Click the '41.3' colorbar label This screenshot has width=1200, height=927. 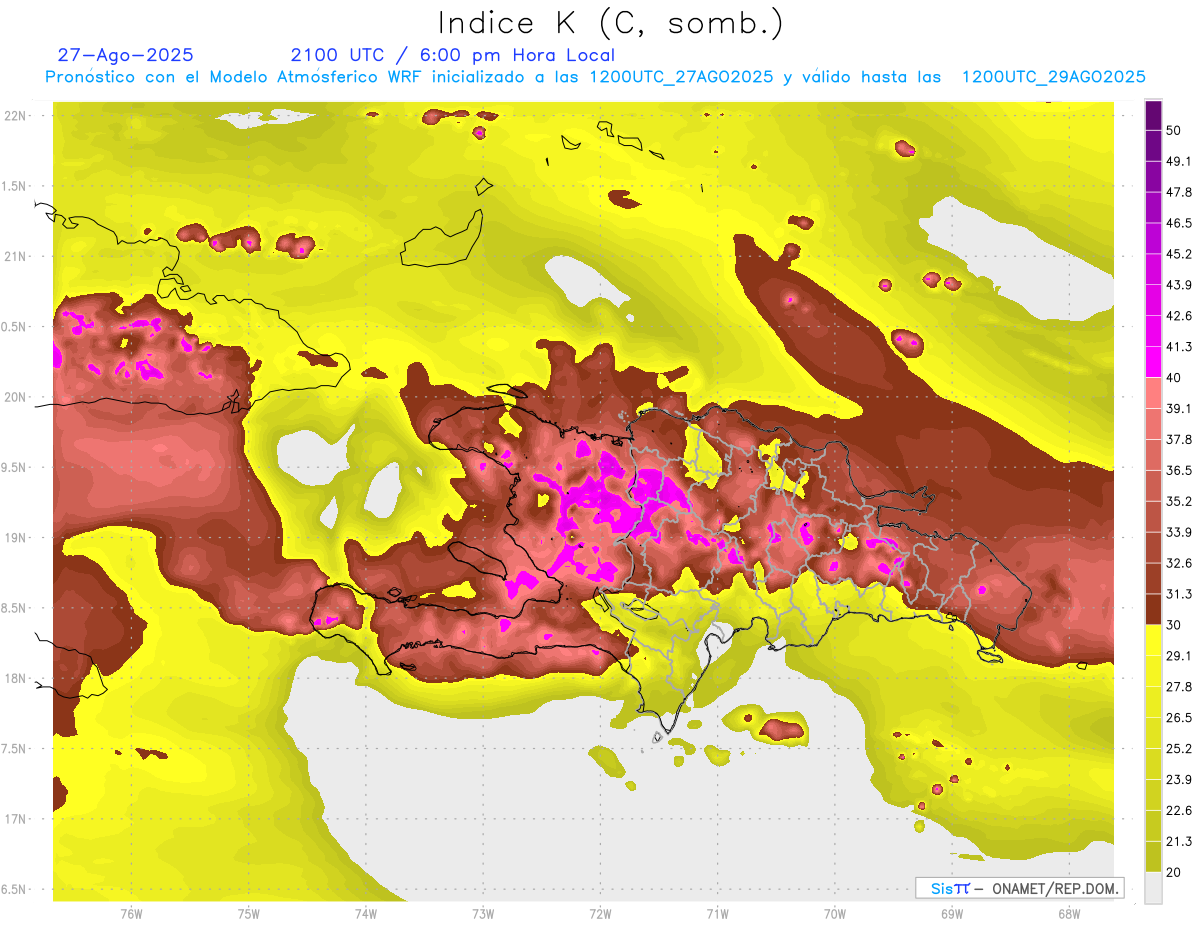[1178, 347]
